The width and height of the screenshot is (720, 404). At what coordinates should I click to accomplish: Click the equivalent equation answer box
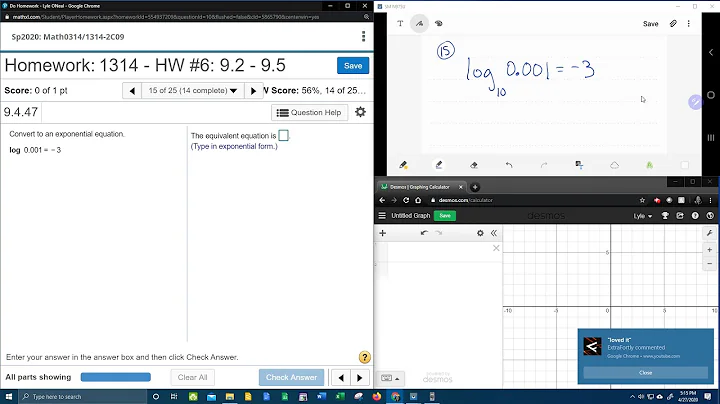(x=284, y=135)
